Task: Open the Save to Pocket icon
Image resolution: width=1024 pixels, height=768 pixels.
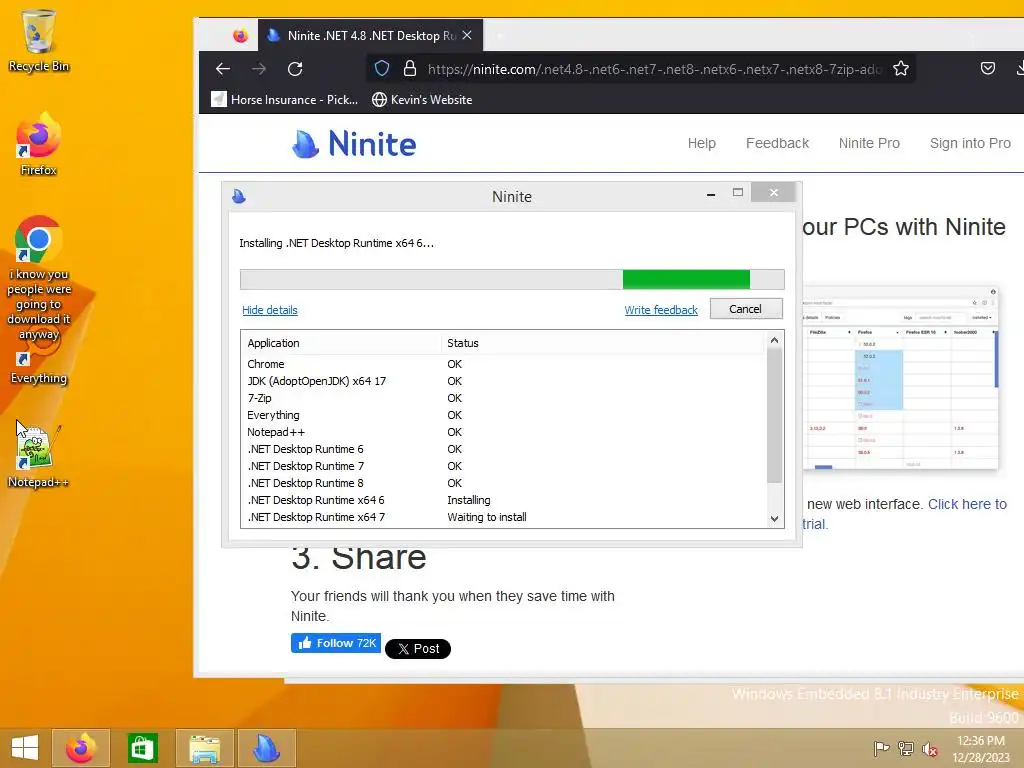Action: pyautogui.click(x=988, y=68)
